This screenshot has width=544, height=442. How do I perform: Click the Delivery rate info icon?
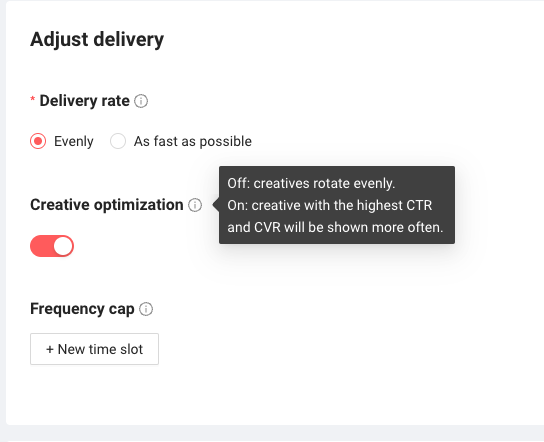[141, 101]
